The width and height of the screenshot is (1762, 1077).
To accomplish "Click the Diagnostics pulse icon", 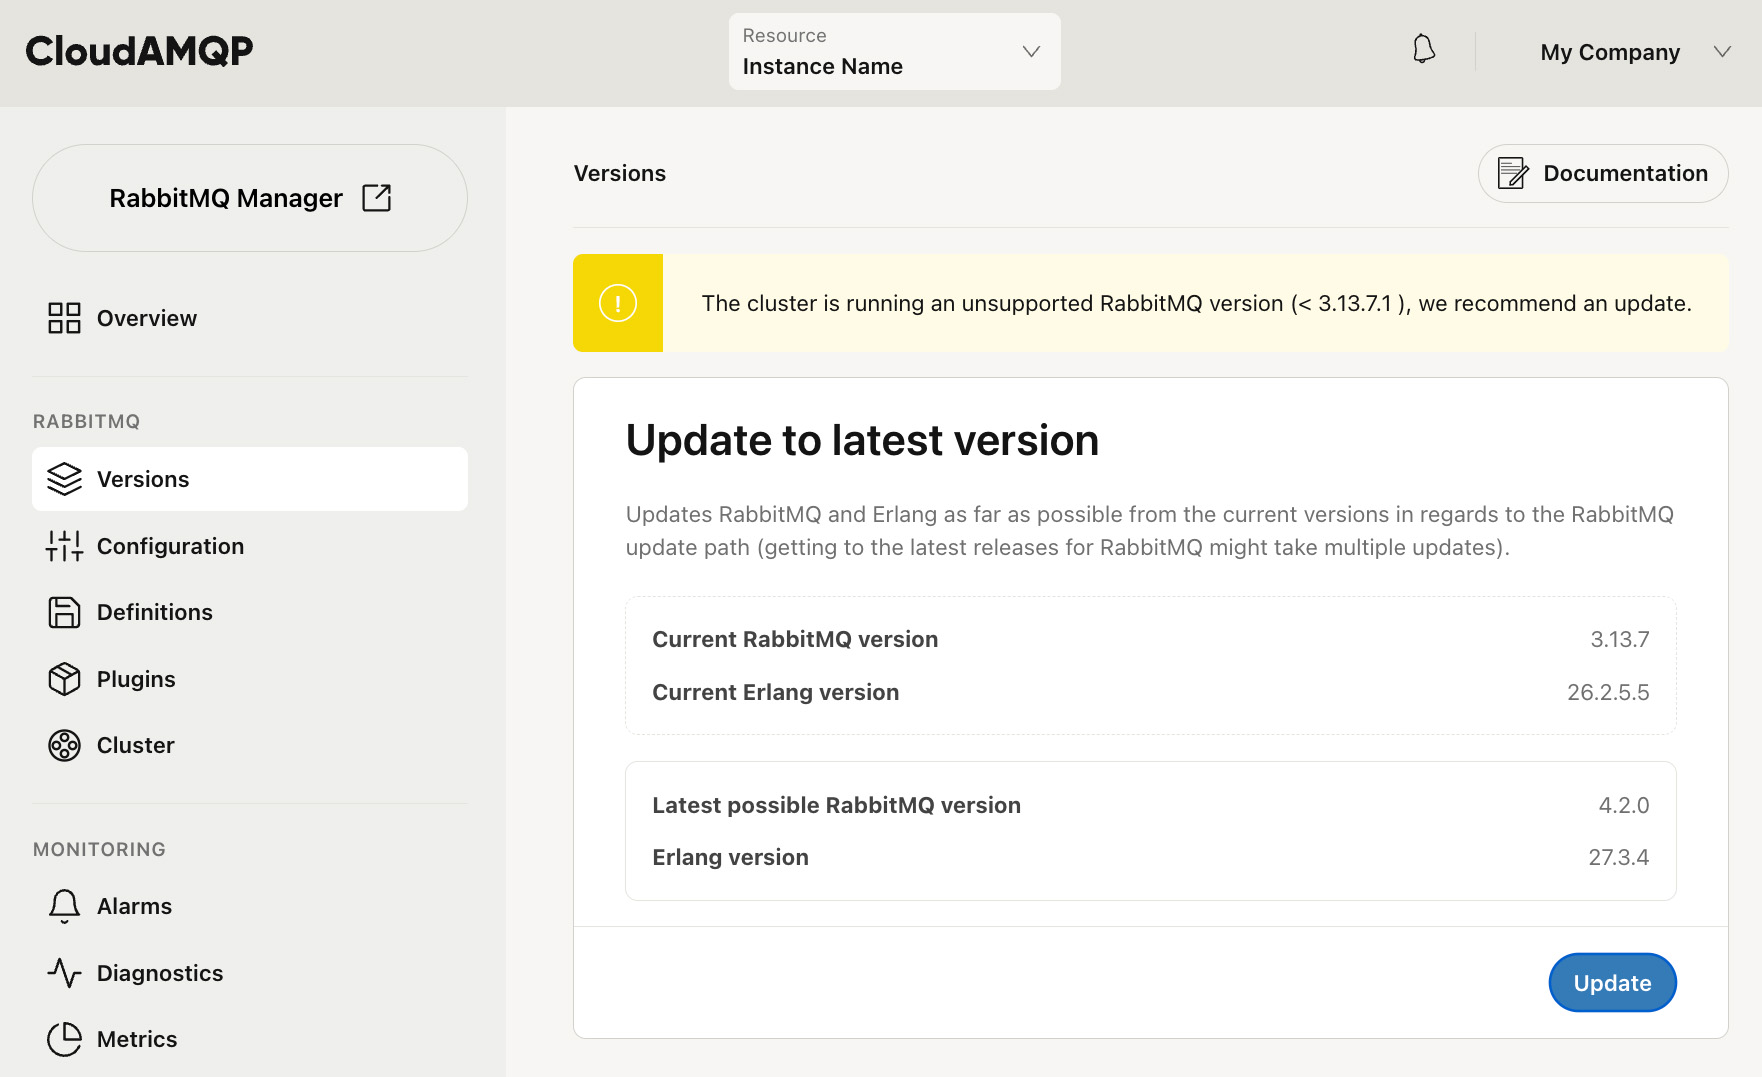I will (64, 973).
